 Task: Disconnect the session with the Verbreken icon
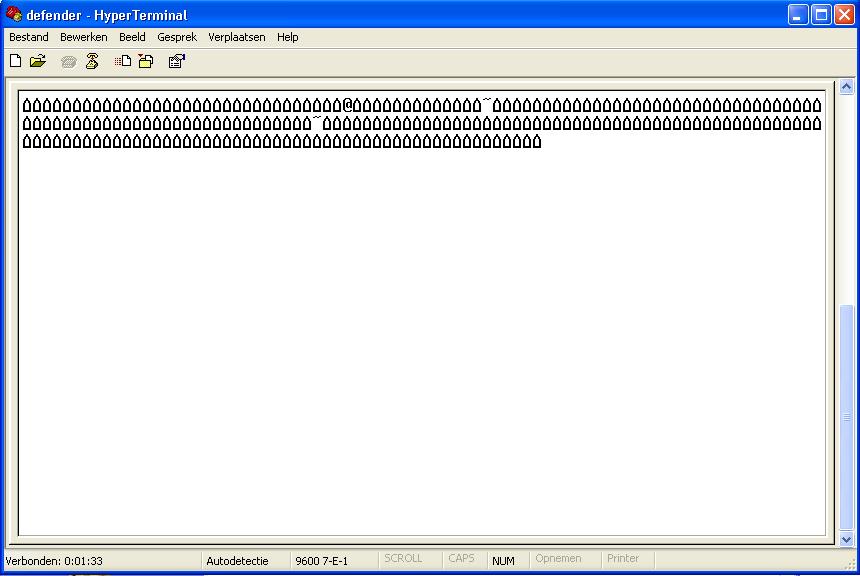tap(91, 61)
